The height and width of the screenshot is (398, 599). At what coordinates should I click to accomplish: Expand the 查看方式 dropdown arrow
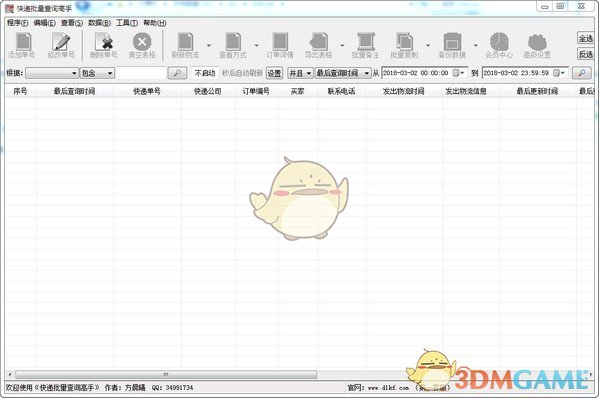[256, 45]
